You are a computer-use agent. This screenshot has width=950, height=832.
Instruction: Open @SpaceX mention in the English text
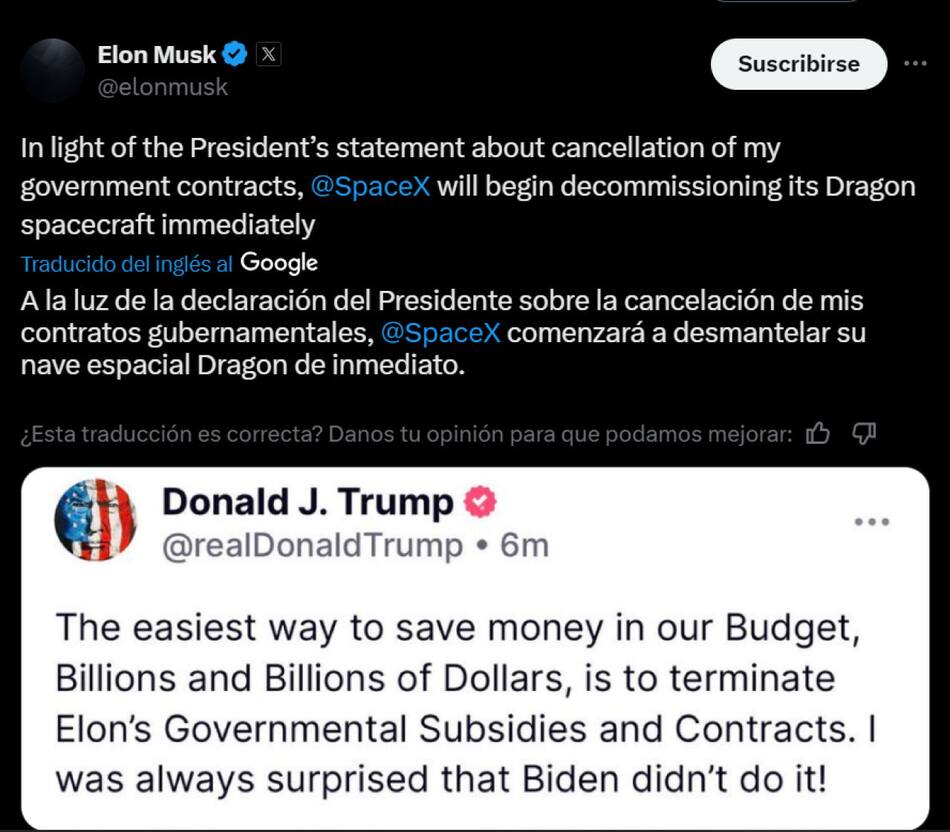point(371,187)
